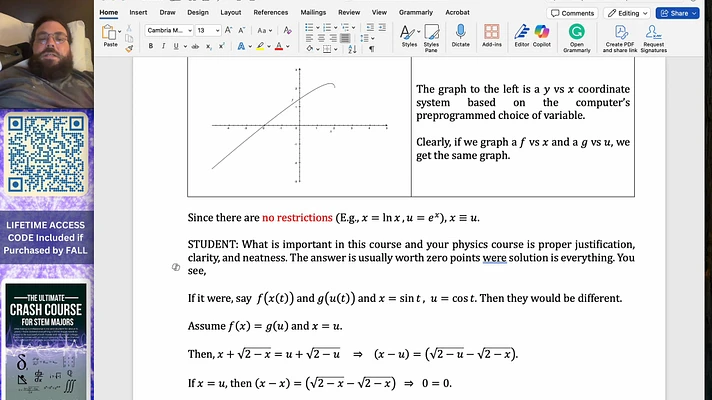Open Grammarly from the ribbon

pos(577,38)
